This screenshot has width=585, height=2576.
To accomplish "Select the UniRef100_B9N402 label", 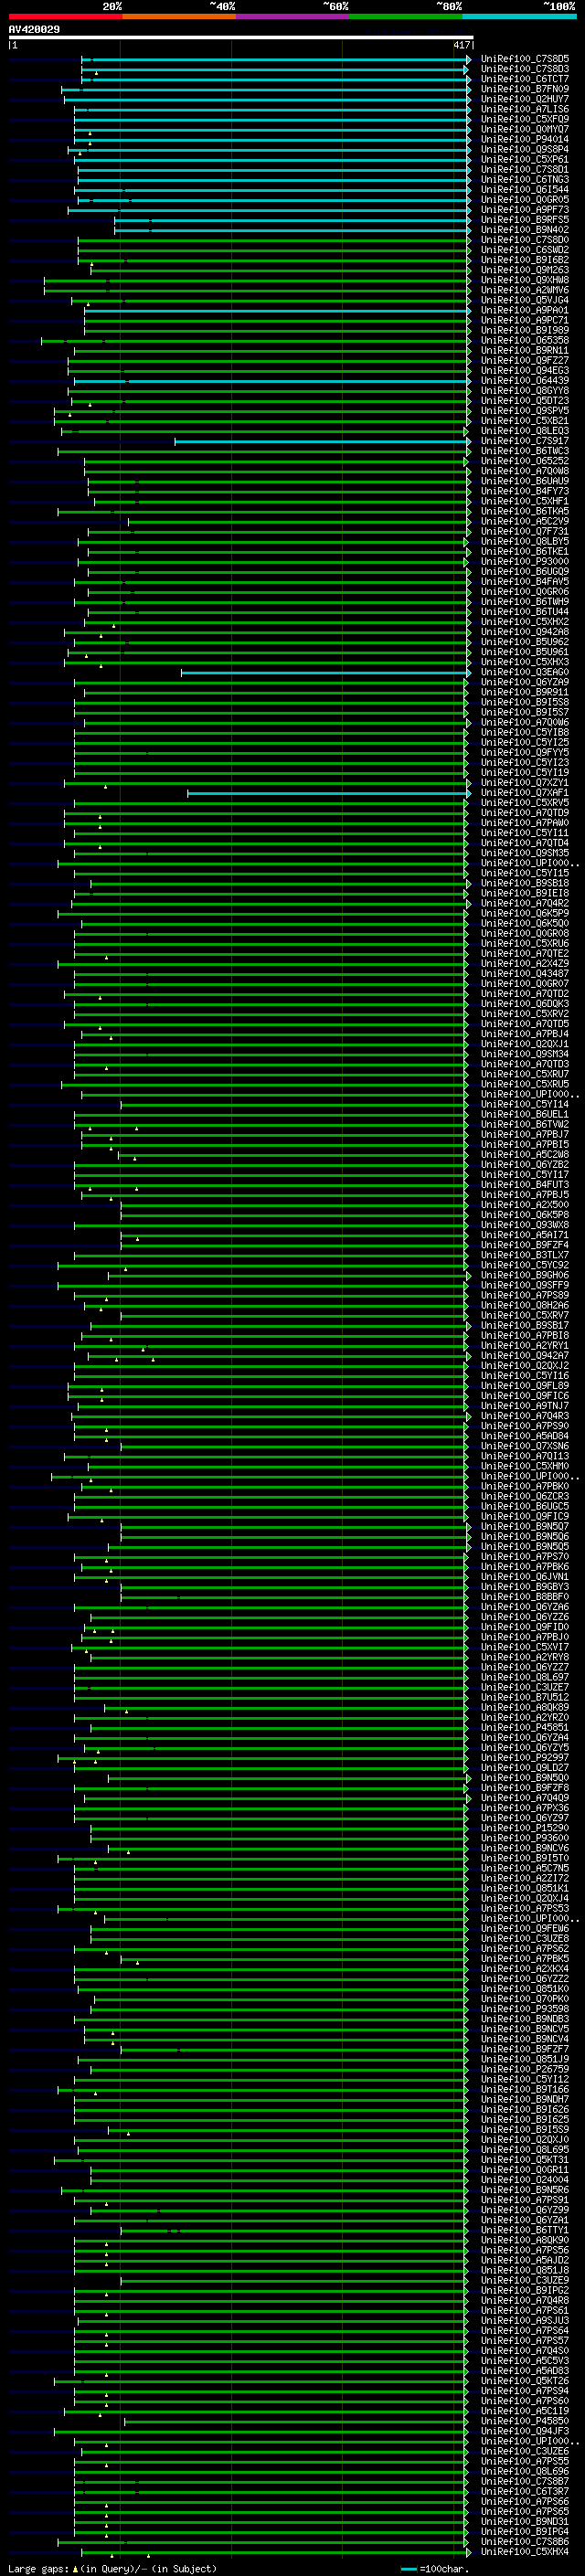I will tap(525, 230).
